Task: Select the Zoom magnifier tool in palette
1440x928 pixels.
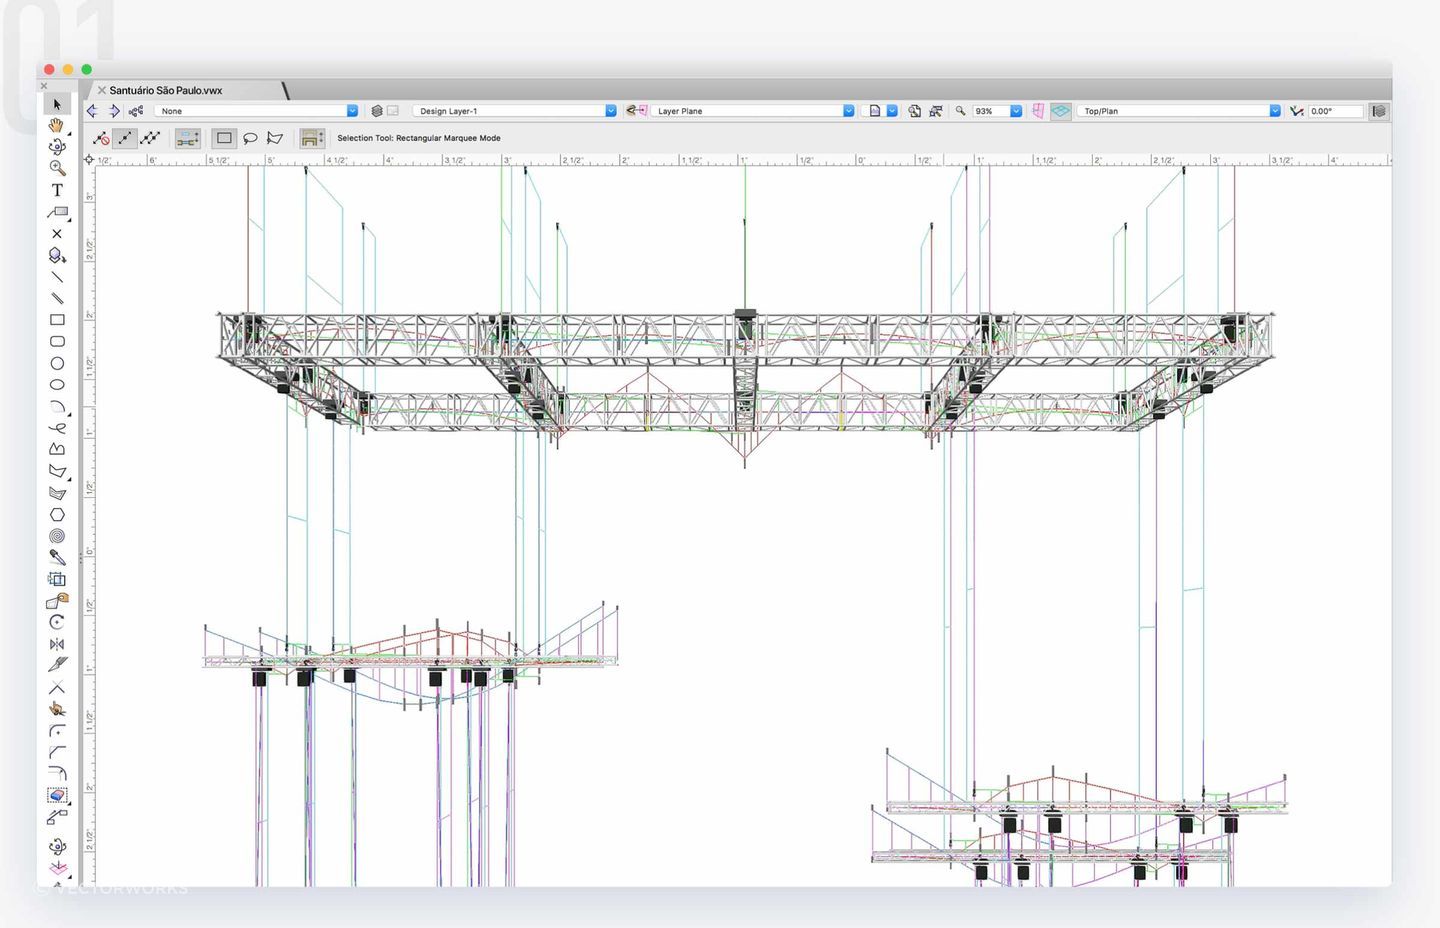Action: 57,168
